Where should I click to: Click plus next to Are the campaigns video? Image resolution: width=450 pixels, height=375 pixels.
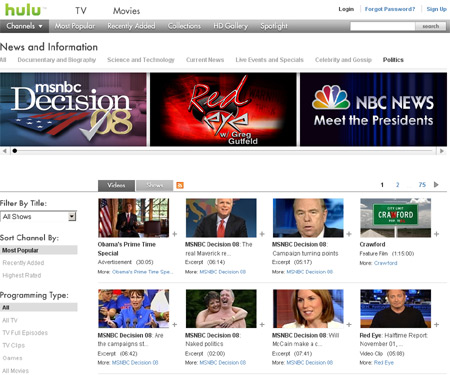tap(175, 324)
